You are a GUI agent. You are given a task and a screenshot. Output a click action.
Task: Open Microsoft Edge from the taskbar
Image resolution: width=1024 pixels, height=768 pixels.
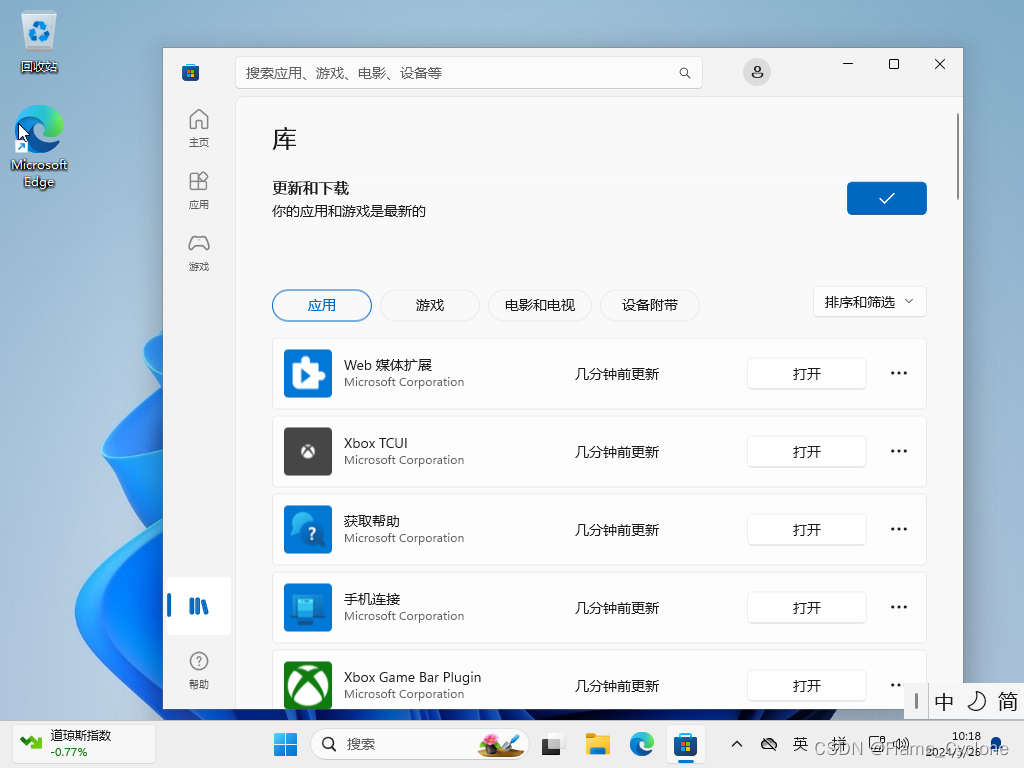tap(641, 744)
